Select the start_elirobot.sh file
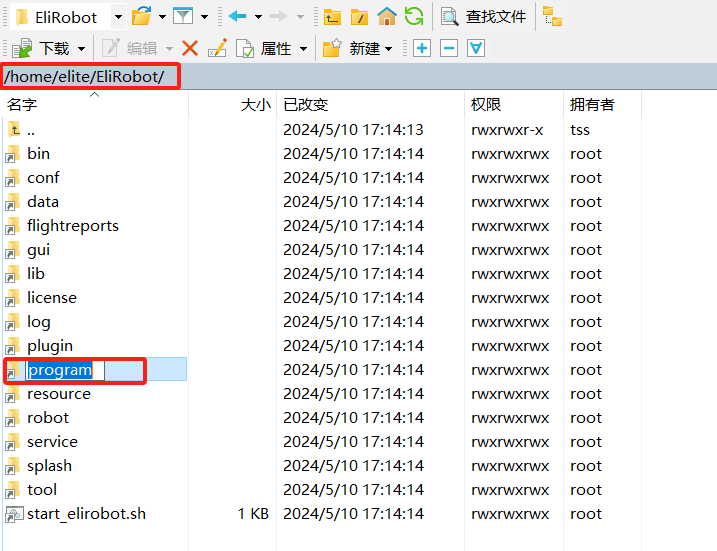The width and height of the screenshot is (717, 551). point(86,514)
